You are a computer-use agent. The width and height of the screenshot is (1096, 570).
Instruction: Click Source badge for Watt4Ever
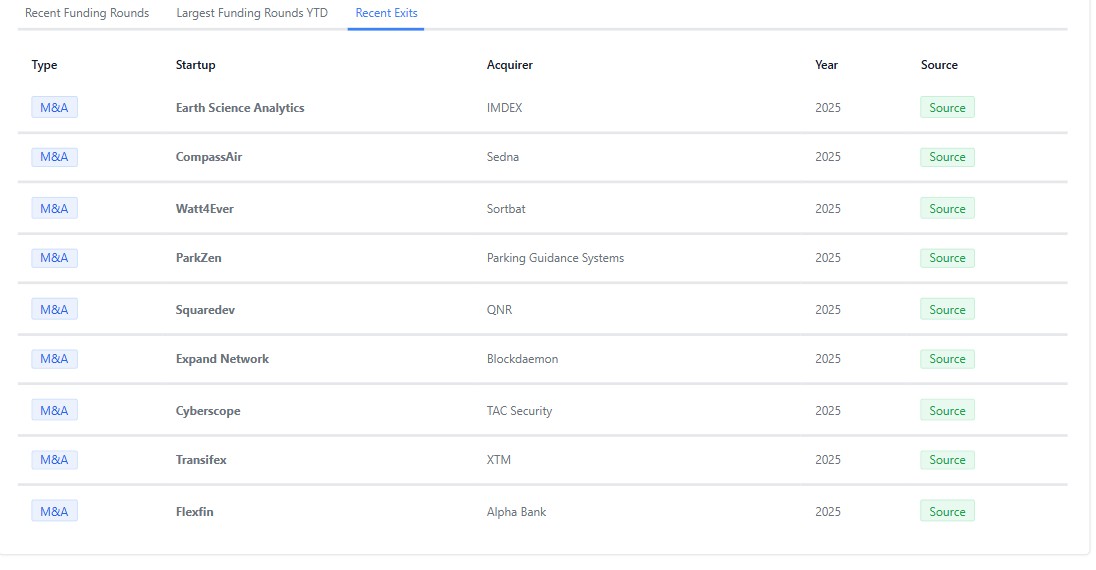tap(947, 208)
